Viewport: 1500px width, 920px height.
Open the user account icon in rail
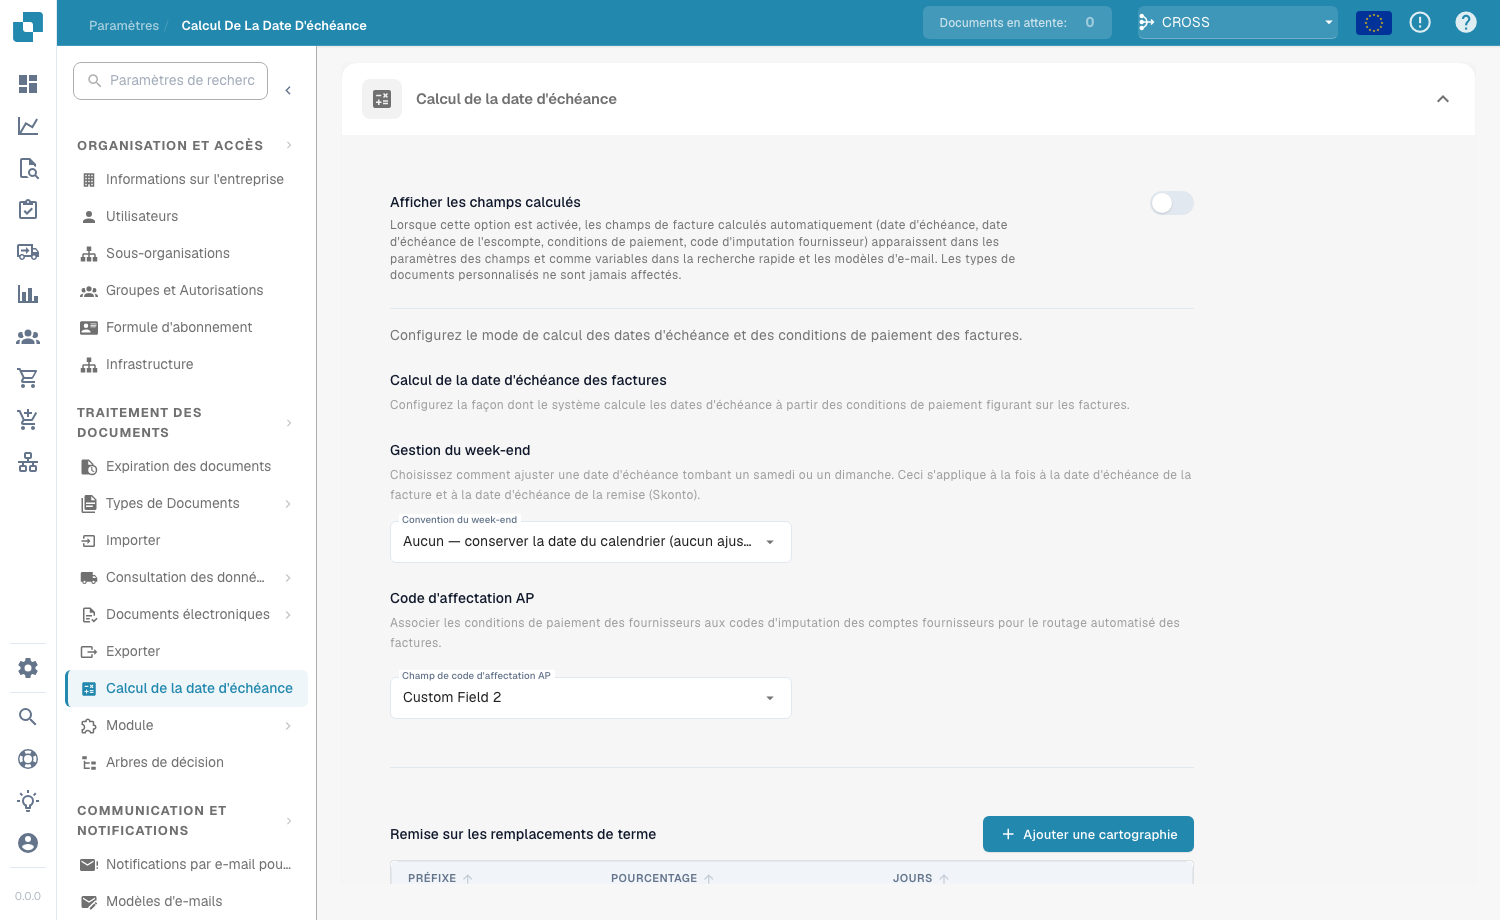[x=28, y=843]
